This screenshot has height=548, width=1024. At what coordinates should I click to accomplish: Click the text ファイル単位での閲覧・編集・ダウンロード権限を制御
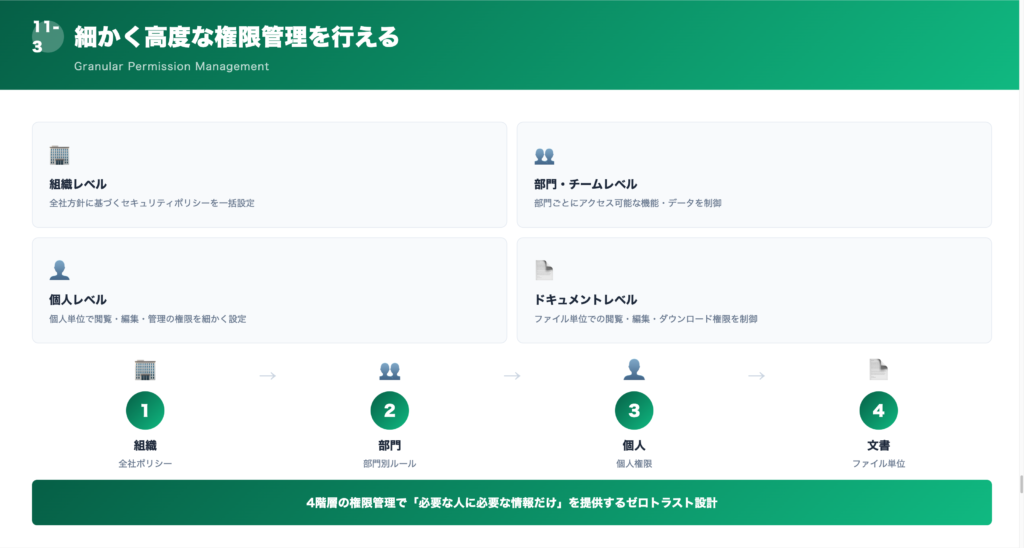[646, 319]
